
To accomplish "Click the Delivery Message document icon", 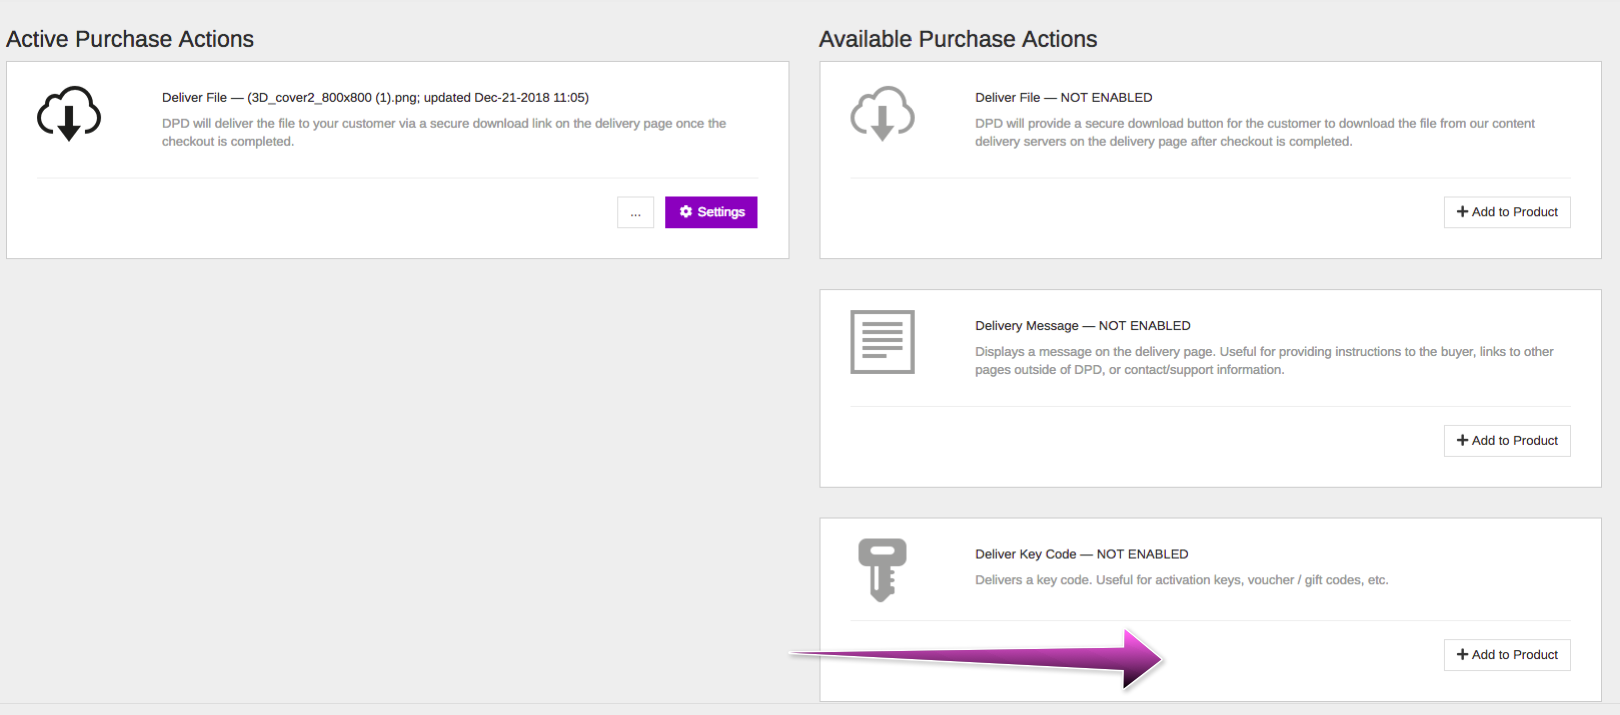I will click(x=882, y=342).
